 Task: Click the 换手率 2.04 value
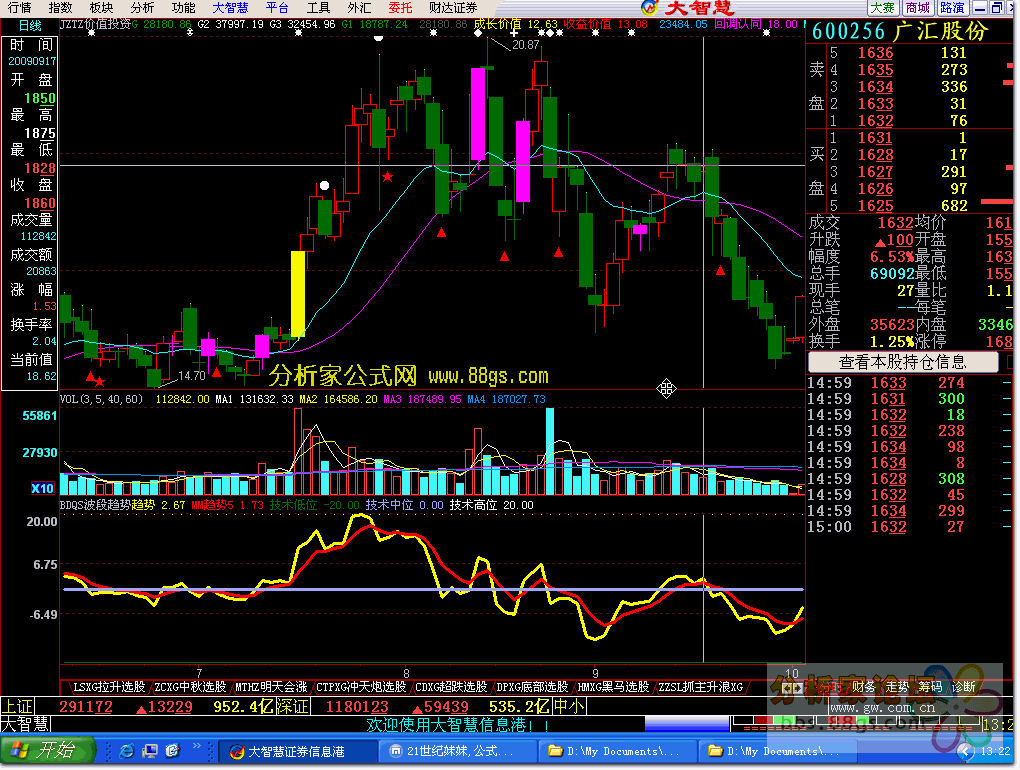[x=44, y=341]
